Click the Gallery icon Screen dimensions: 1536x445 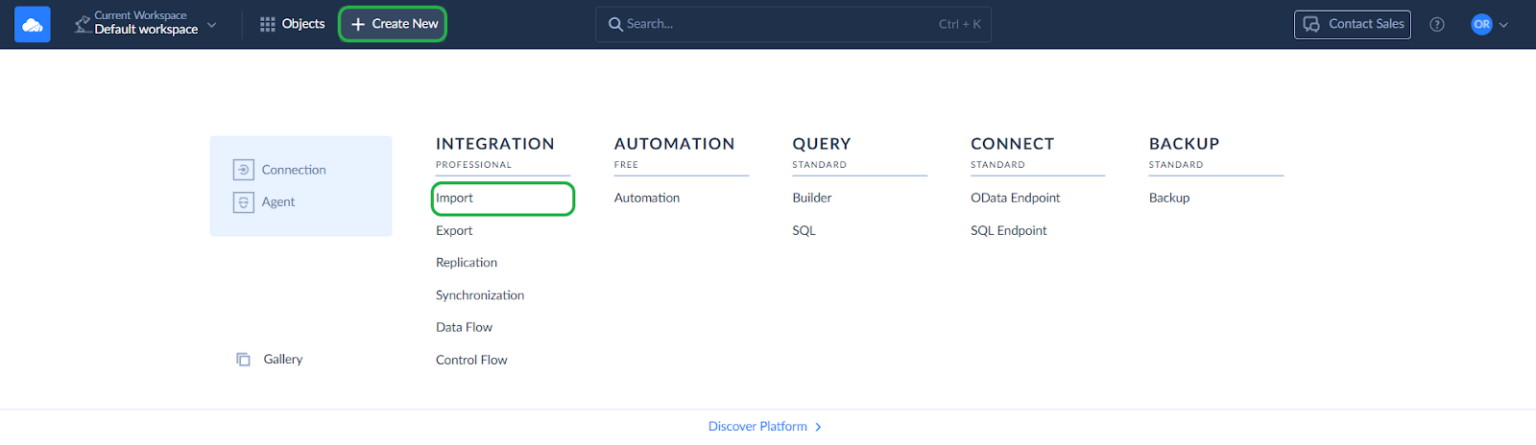[x=243, y=359]
